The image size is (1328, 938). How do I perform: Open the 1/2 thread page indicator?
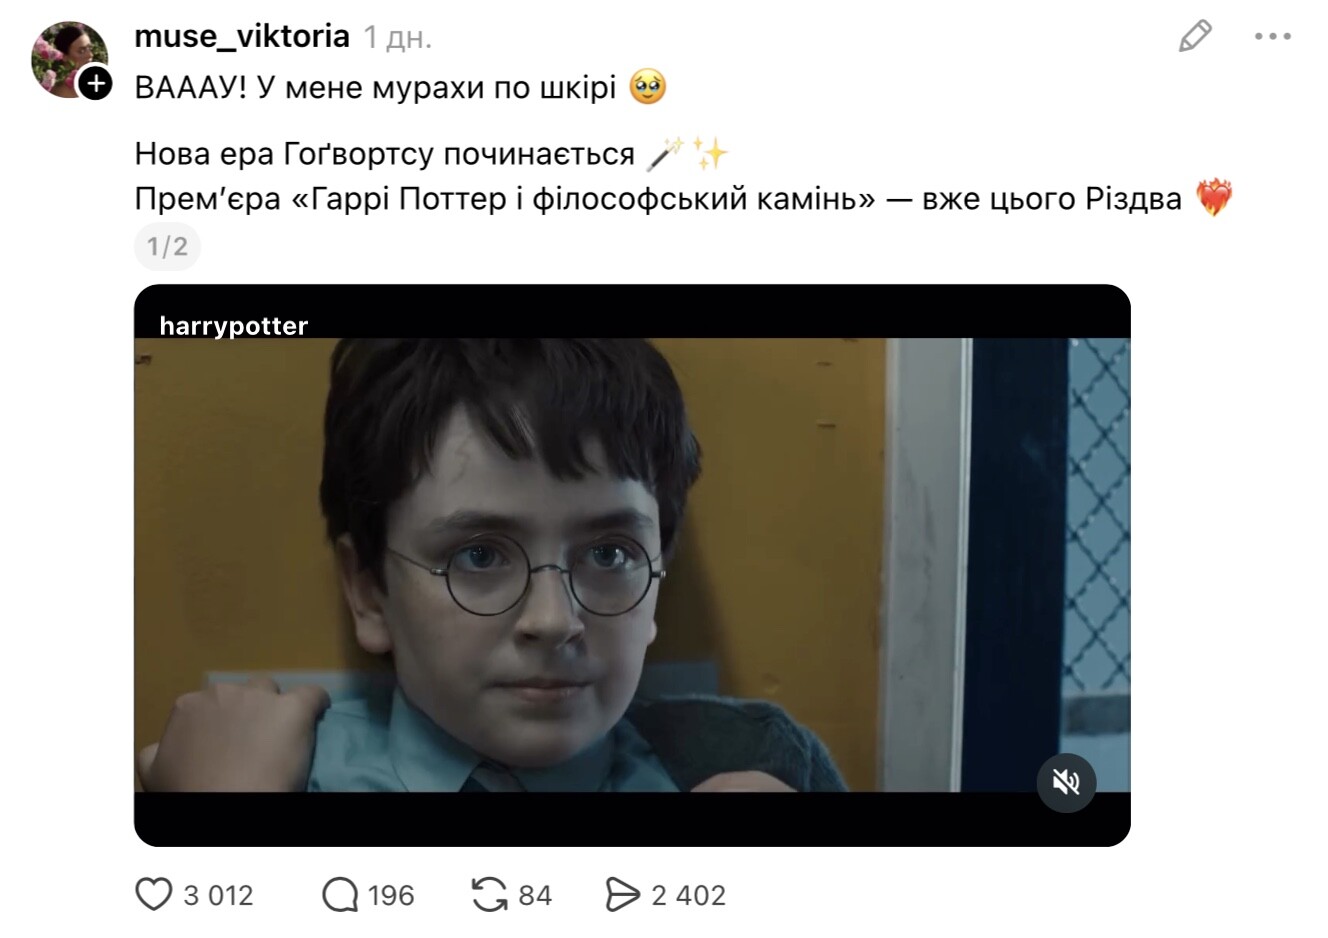point(167,246)
